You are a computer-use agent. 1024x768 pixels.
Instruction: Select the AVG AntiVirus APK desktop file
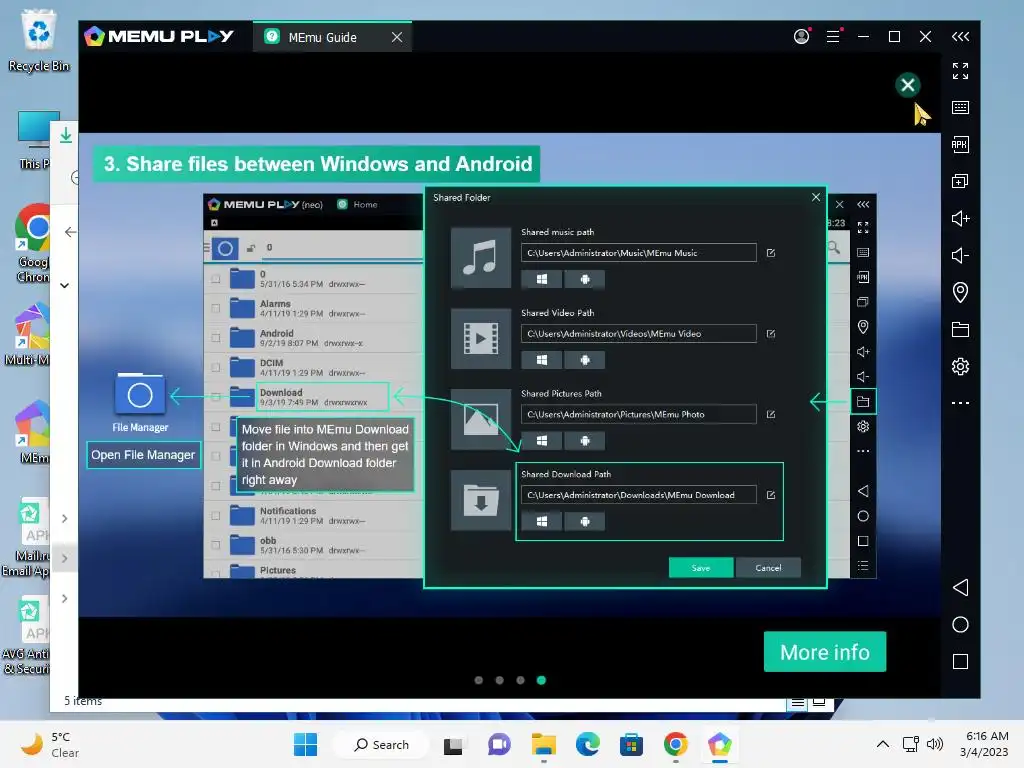(x=26, y=635)
